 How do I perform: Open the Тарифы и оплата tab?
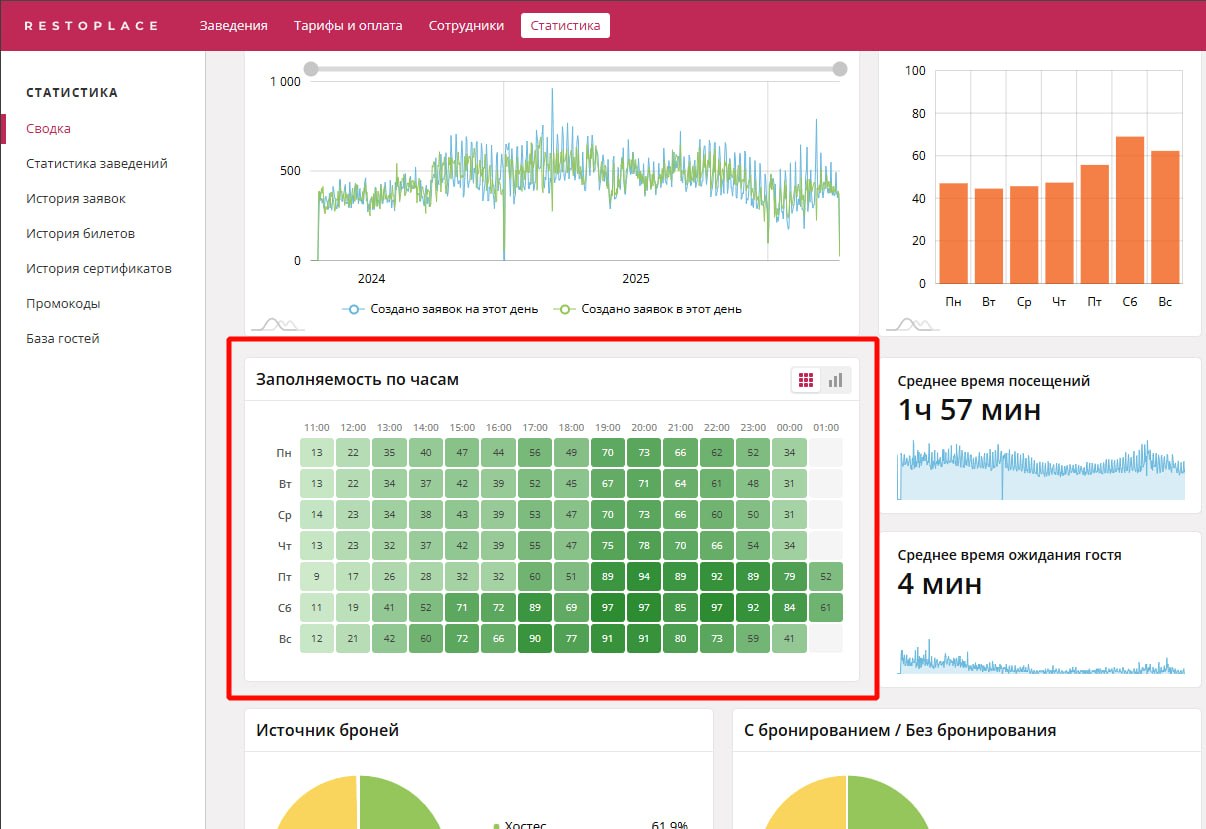click(348, 25)
